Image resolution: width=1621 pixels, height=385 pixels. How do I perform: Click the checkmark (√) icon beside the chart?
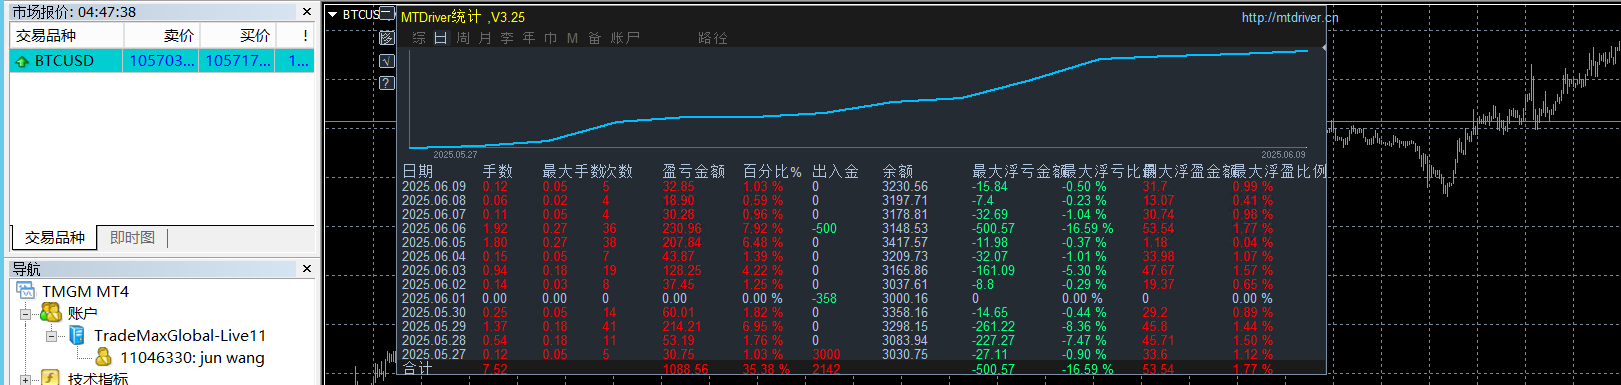[x=387, y=61]
